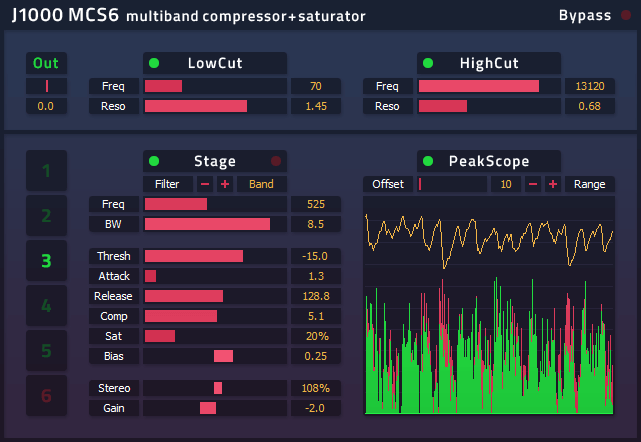Click the Sat slider bar
This screenshot has width=641, height=442.
215,336
